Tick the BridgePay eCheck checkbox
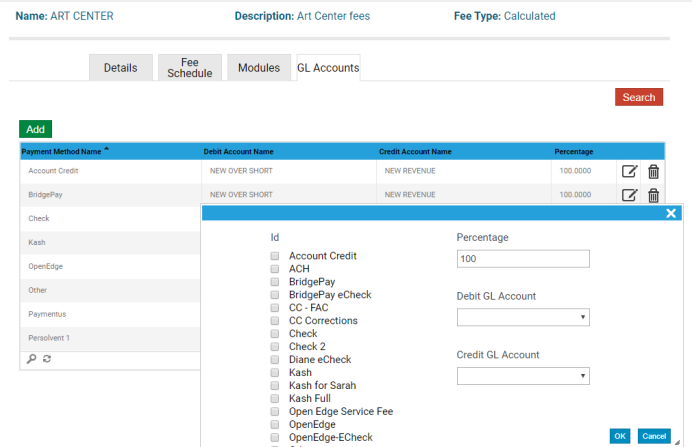The image size is (692, 447). (274, 295)
